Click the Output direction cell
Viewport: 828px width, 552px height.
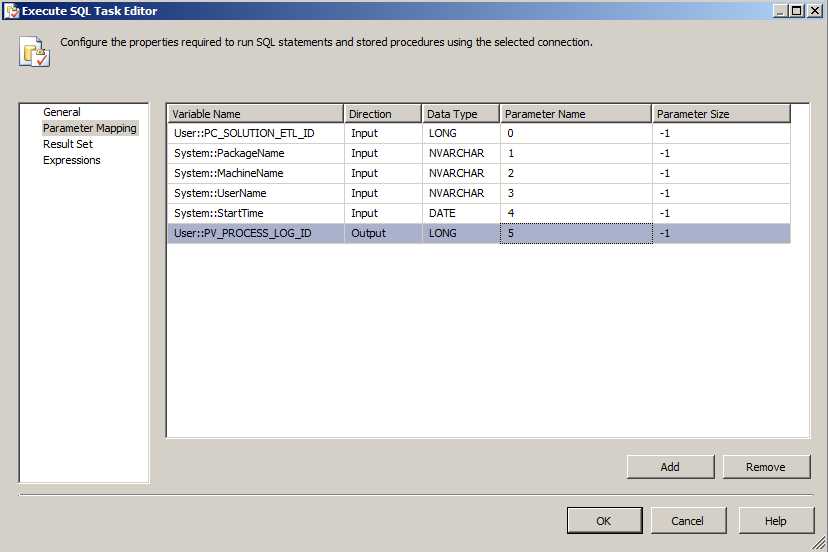pos(383,233)
